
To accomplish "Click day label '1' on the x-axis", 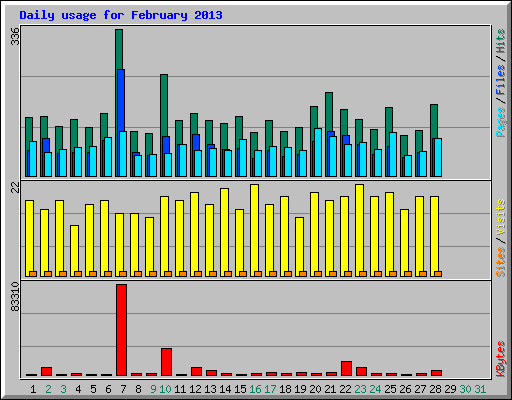I will tap(33, 389).
